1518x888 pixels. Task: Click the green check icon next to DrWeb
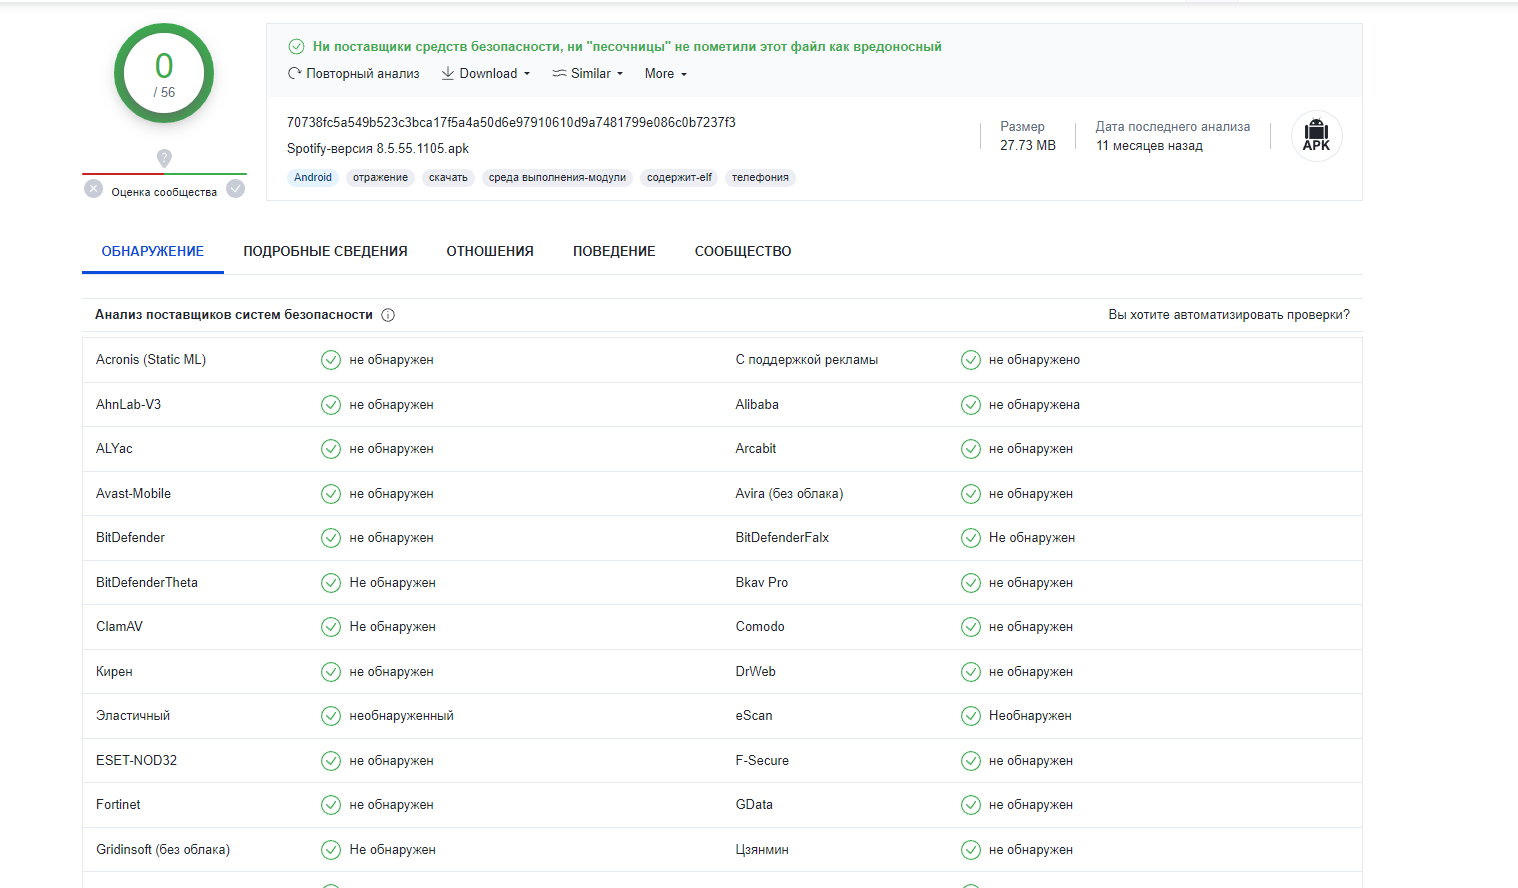click(x=970, y=672)
